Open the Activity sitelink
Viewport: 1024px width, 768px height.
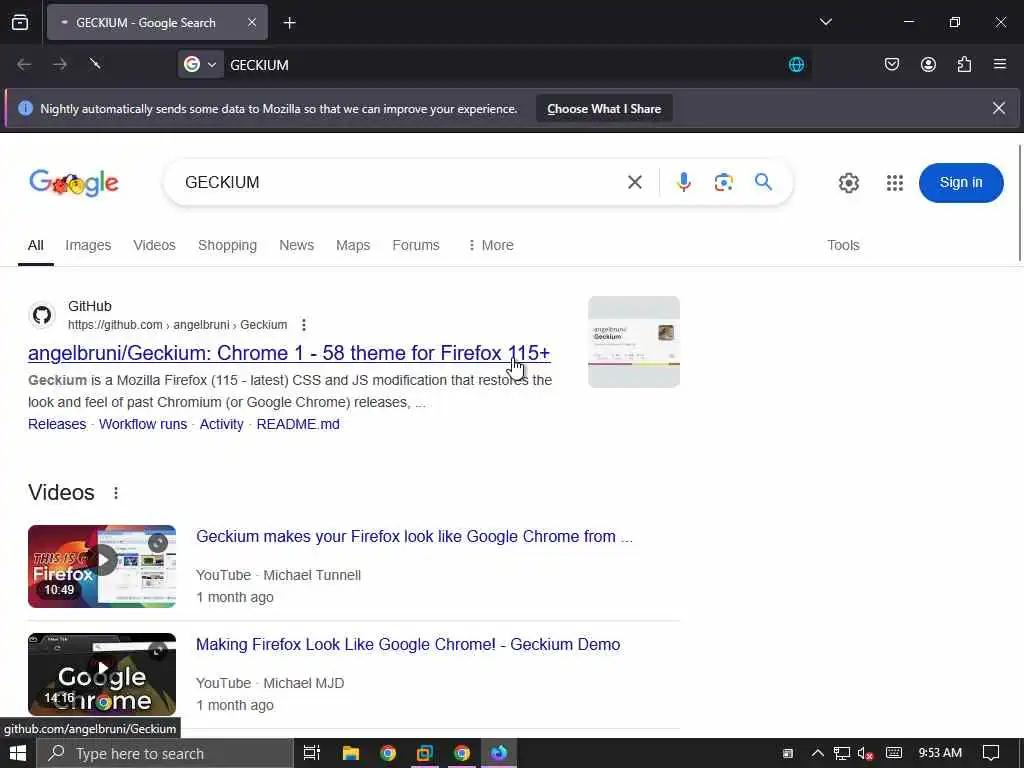[221, 424]
